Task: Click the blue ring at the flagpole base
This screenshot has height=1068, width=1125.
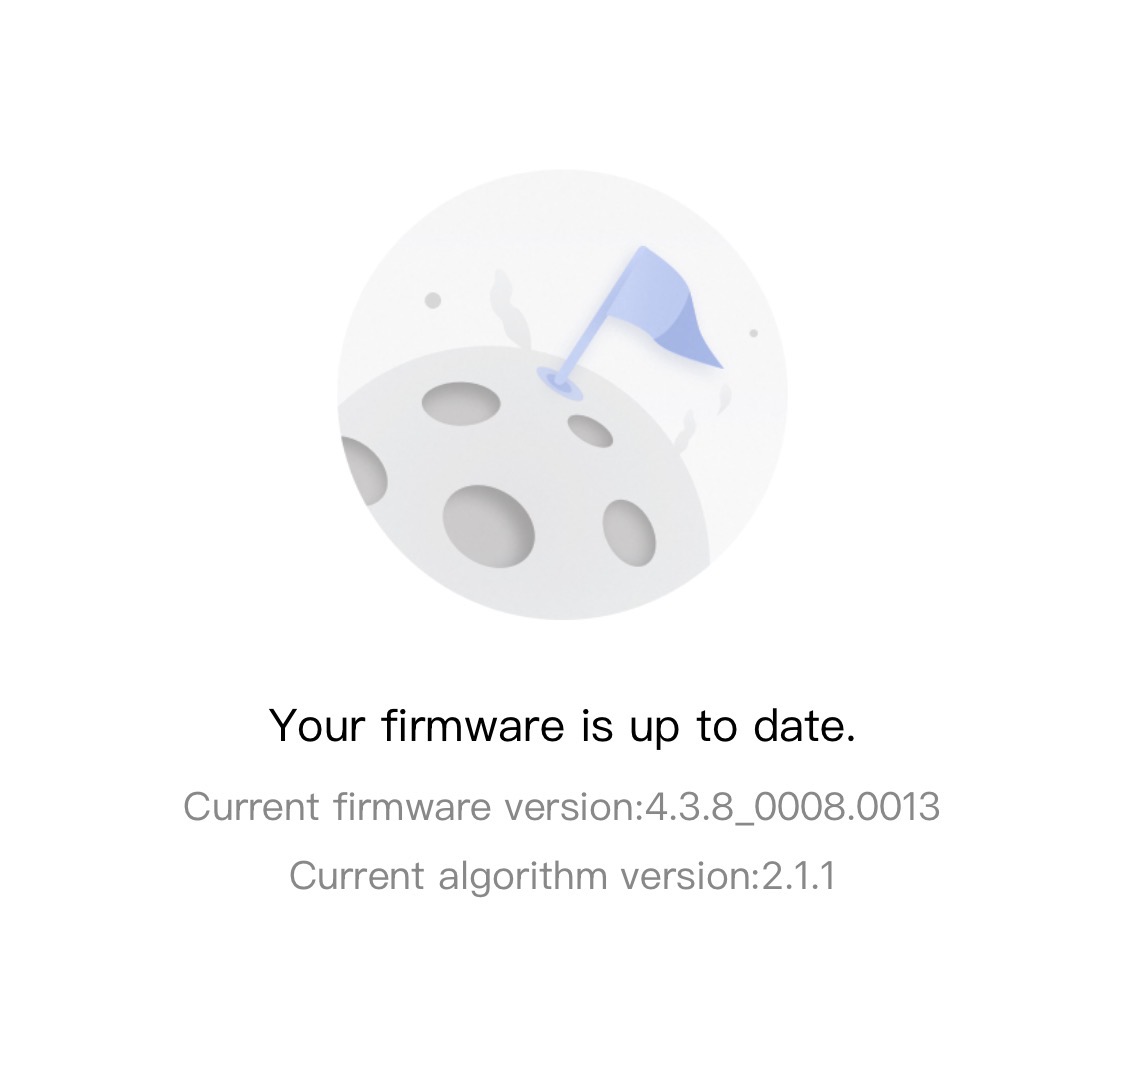Action: tap(558, 380)
